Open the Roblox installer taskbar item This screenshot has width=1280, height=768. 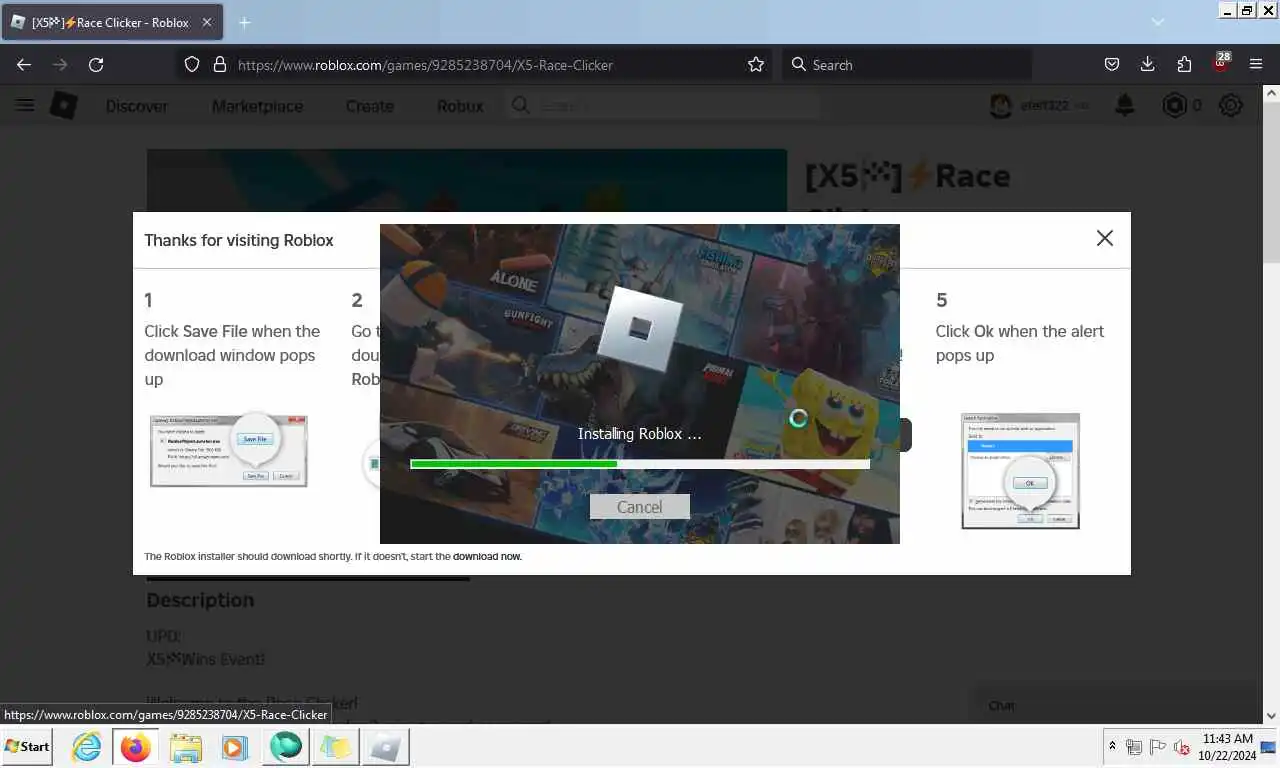[x=385, y=747]
